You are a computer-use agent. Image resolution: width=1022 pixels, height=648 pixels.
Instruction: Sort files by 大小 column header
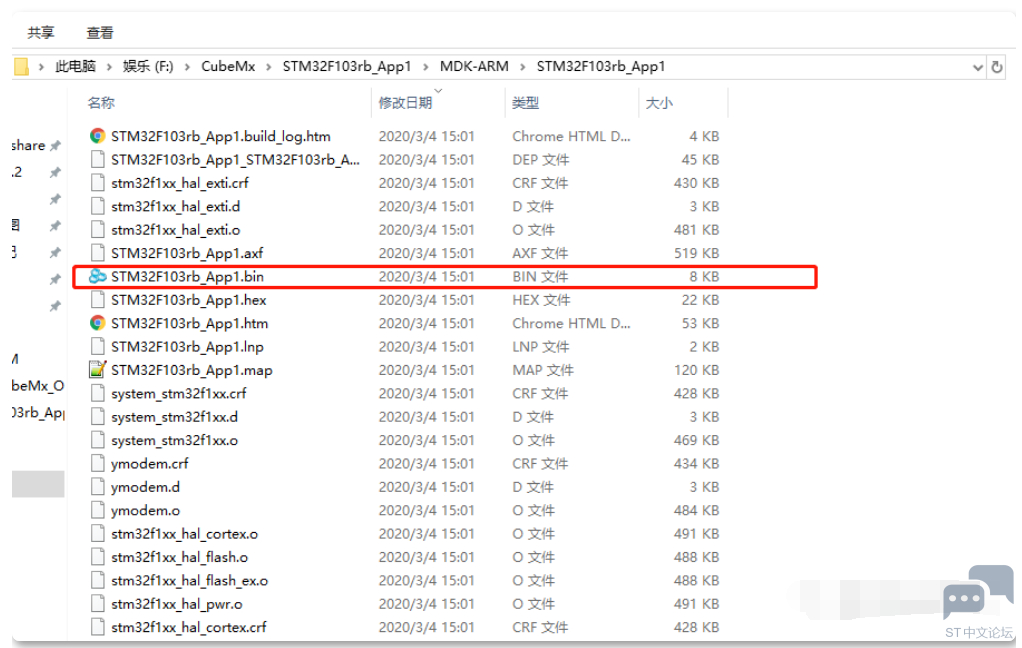coord(659,103)
